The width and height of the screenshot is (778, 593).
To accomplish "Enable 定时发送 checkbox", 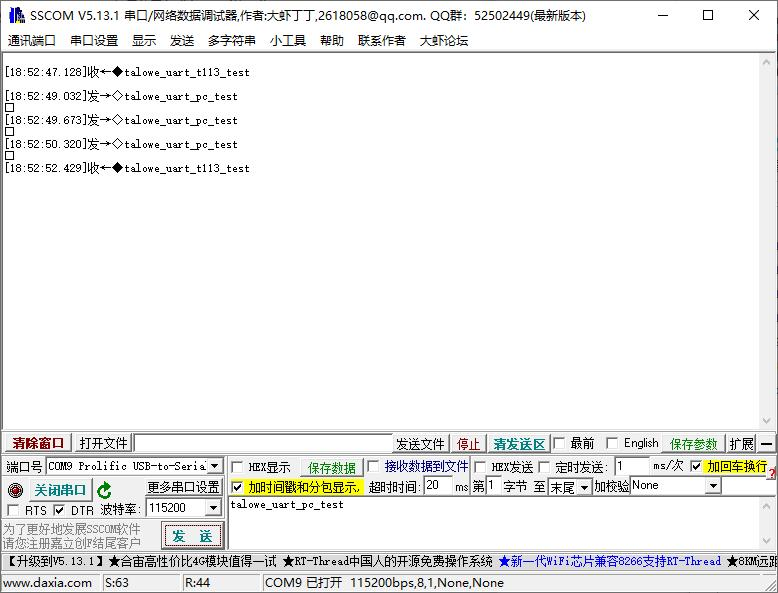I will (545, 467).
